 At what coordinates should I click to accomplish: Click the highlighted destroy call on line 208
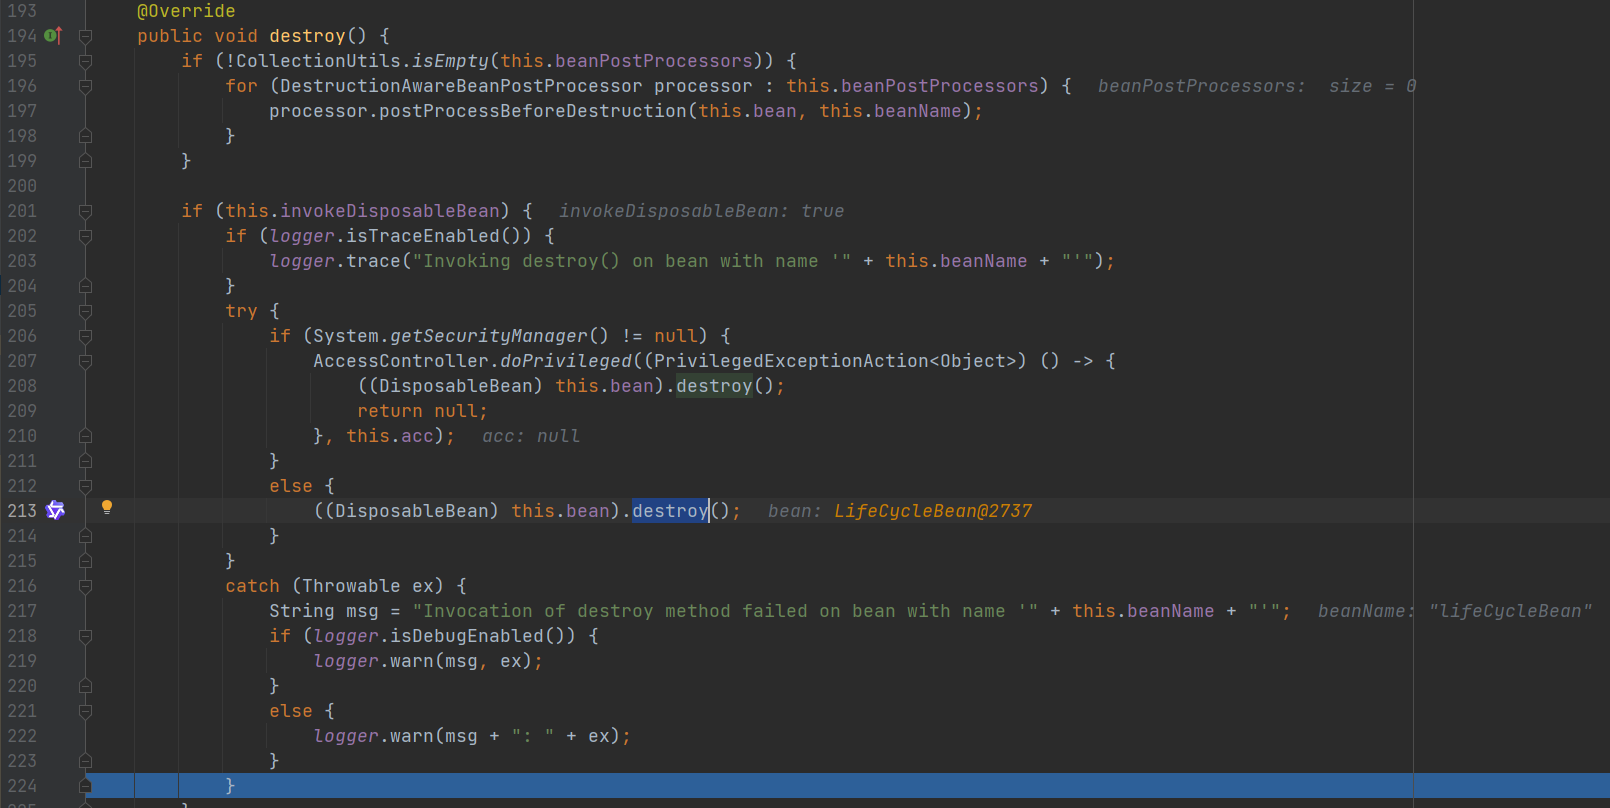tap(713, 386)
